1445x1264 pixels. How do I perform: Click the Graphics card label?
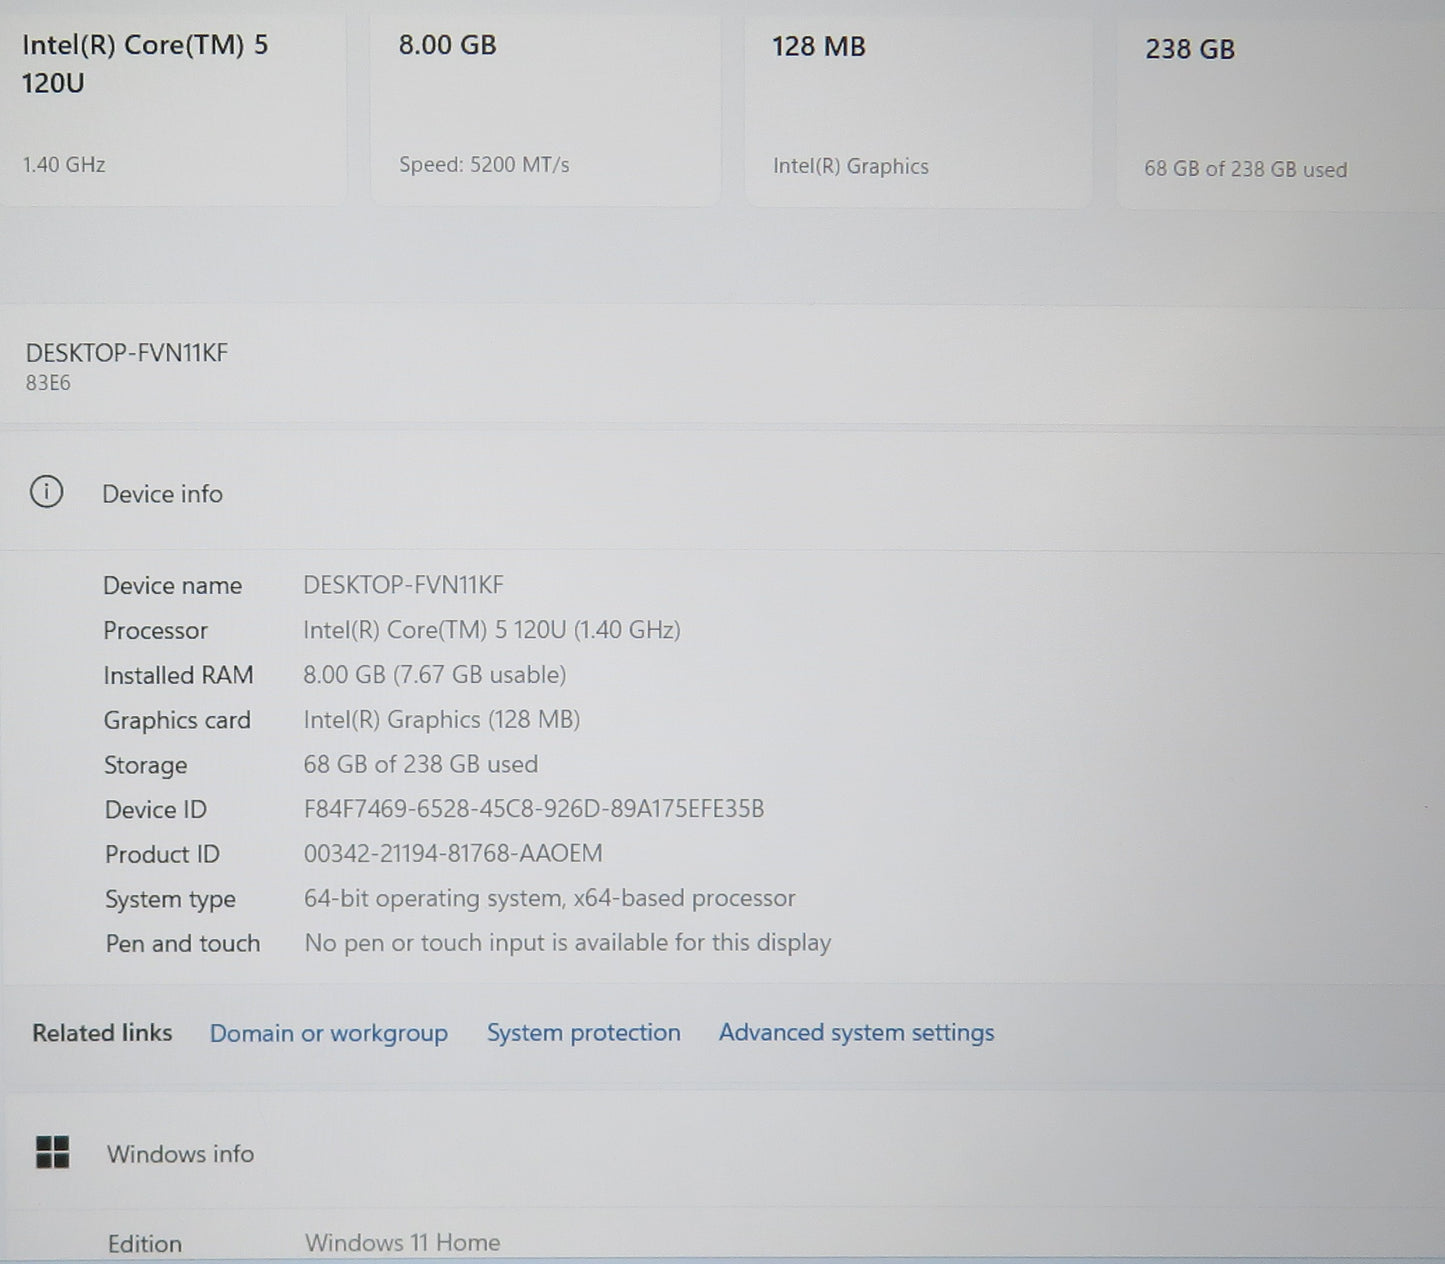click(x=177, y=720)
